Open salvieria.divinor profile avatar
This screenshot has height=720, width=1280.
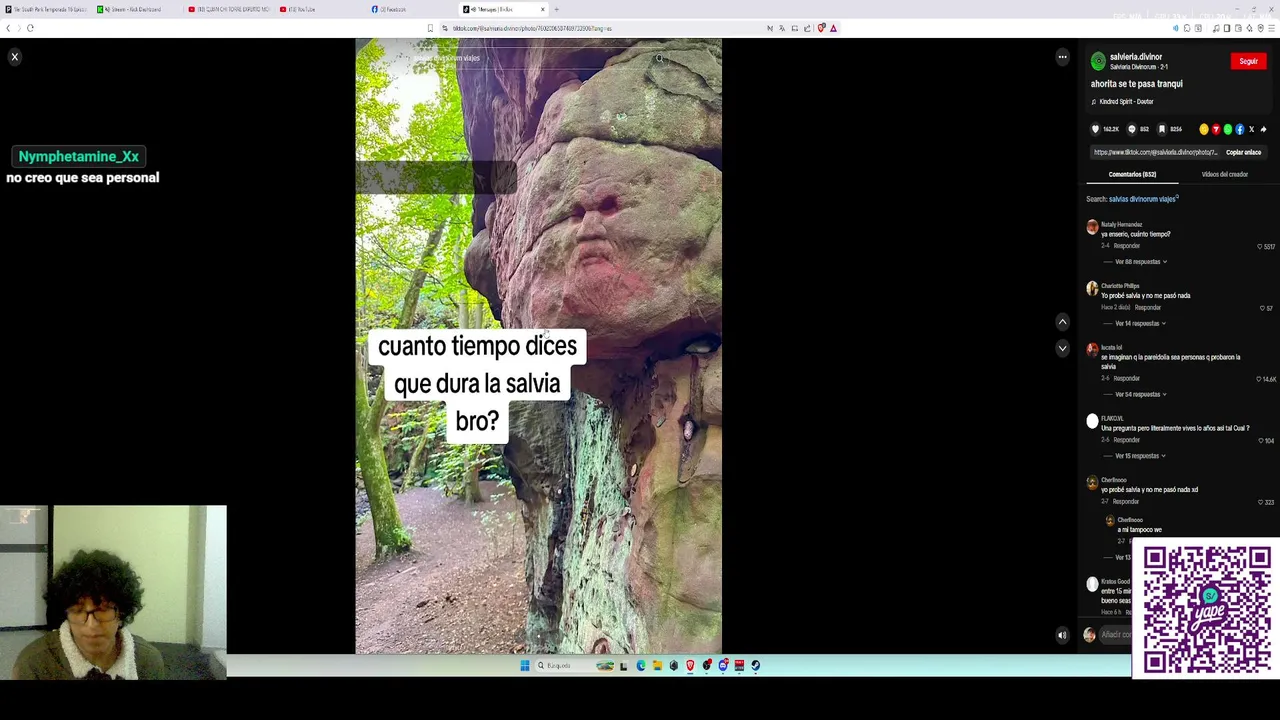tap(1098, 61)
